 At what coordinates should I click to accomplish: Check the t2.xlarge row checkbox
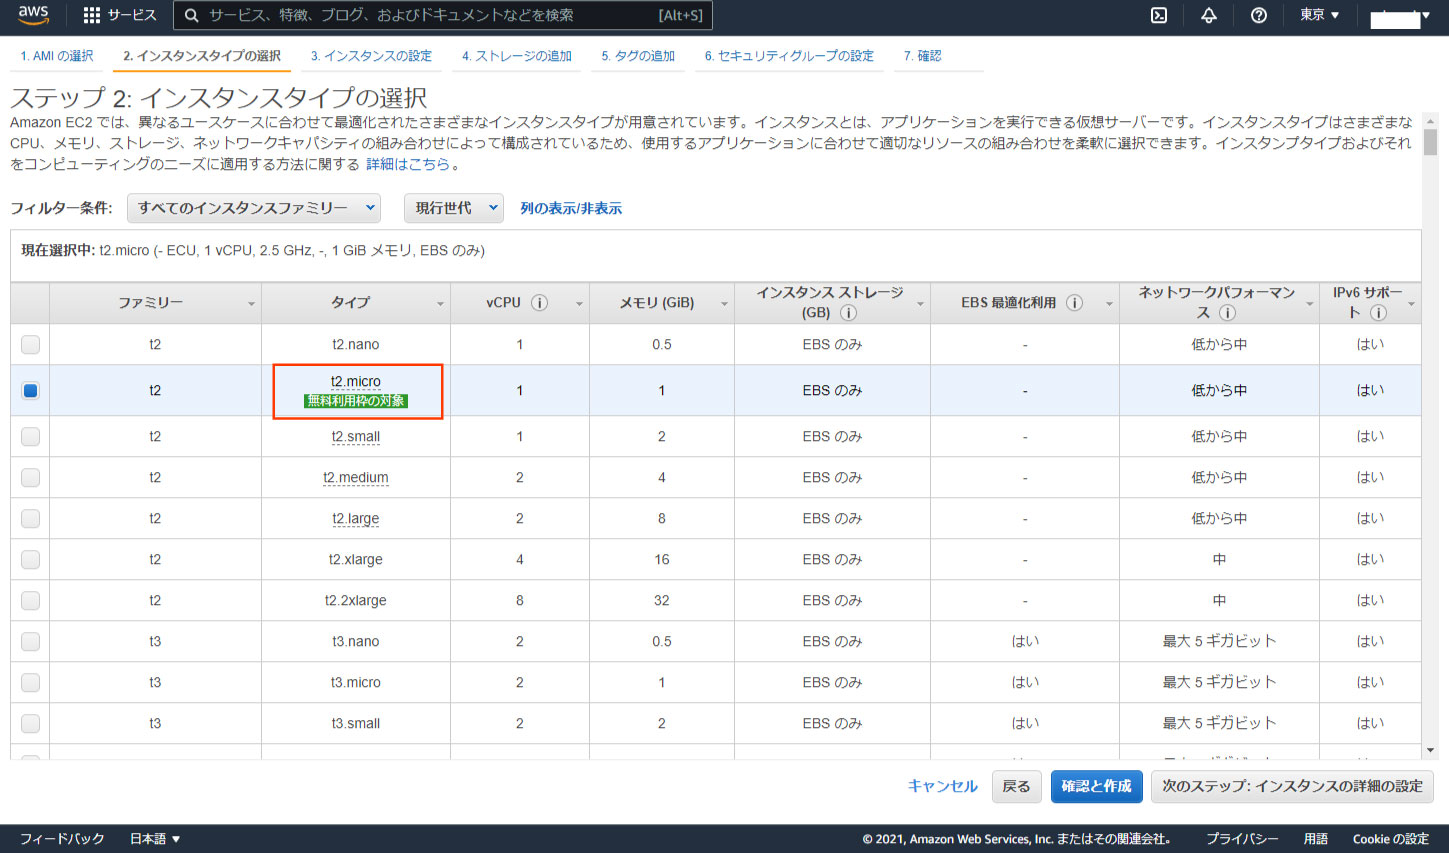point(30,559)
